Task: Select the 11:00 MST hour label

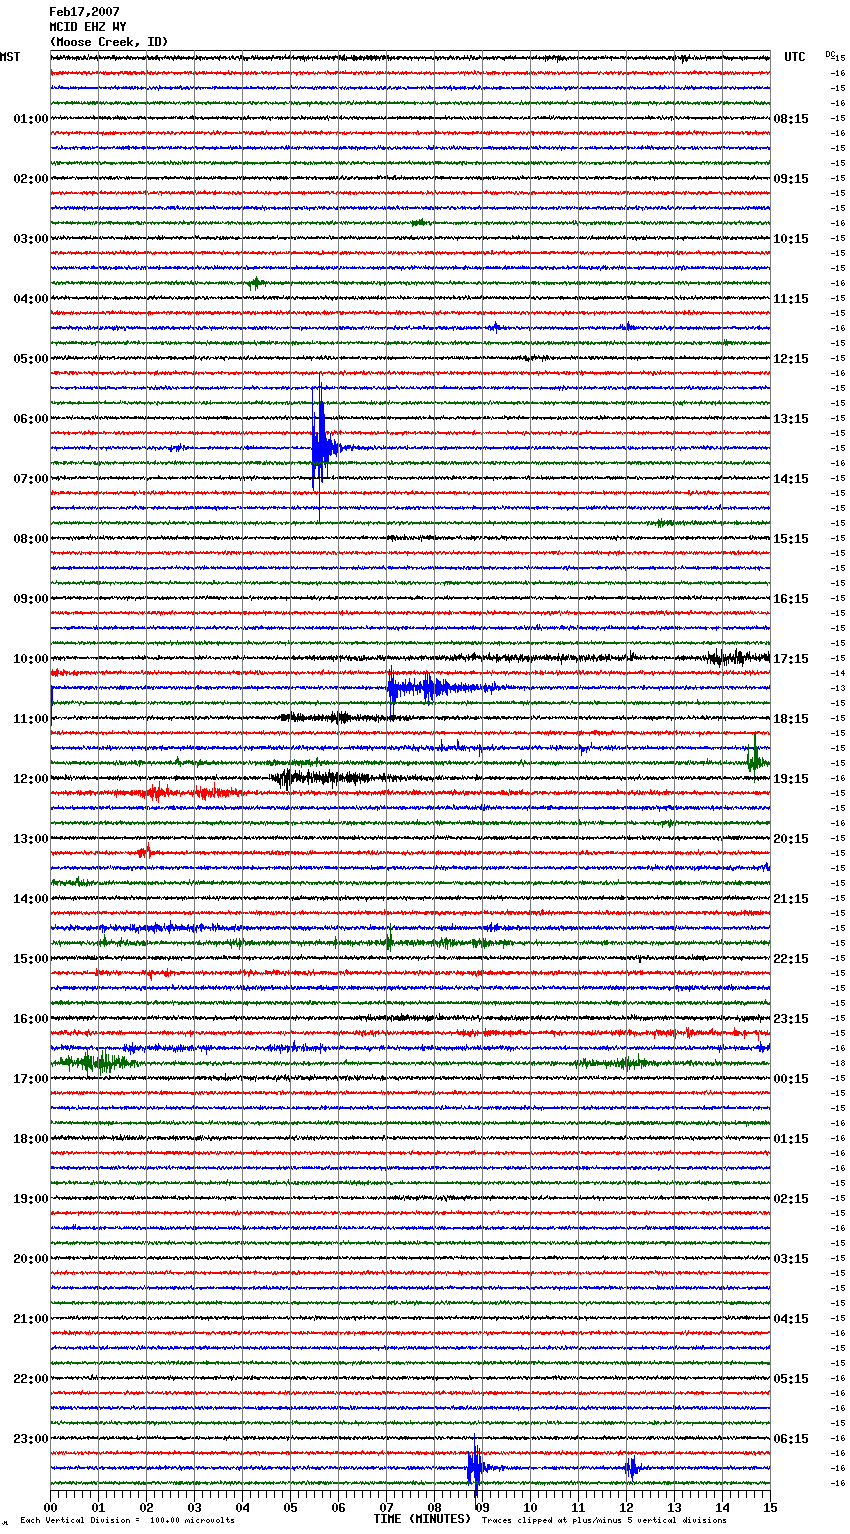Action: pos(31,719)
